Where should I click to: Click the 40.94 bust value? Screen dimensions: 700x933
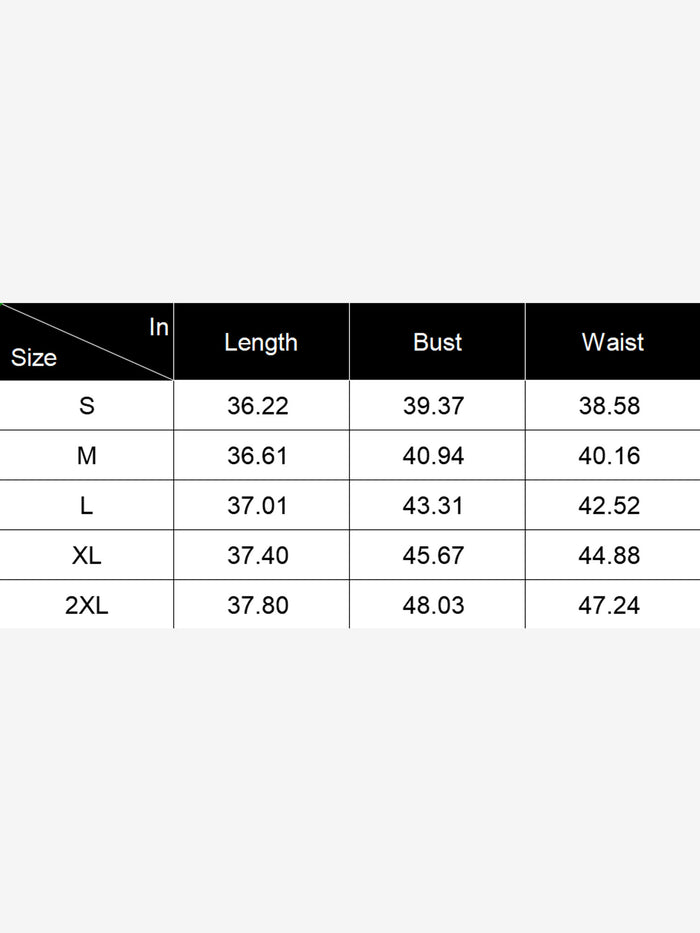[433, 456]
